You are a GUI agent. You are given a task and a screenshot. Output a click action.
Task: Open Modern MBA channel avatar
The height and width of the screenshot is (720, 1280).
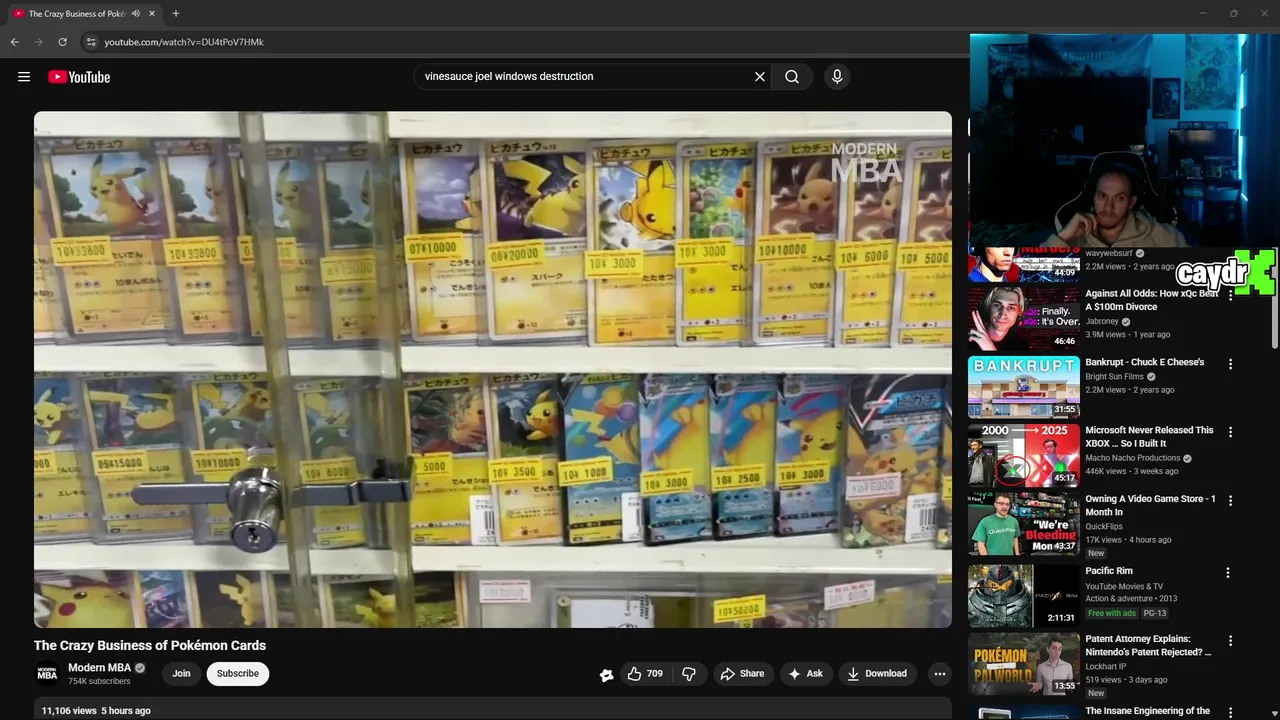pyautogui.click(x=47, y=674)
